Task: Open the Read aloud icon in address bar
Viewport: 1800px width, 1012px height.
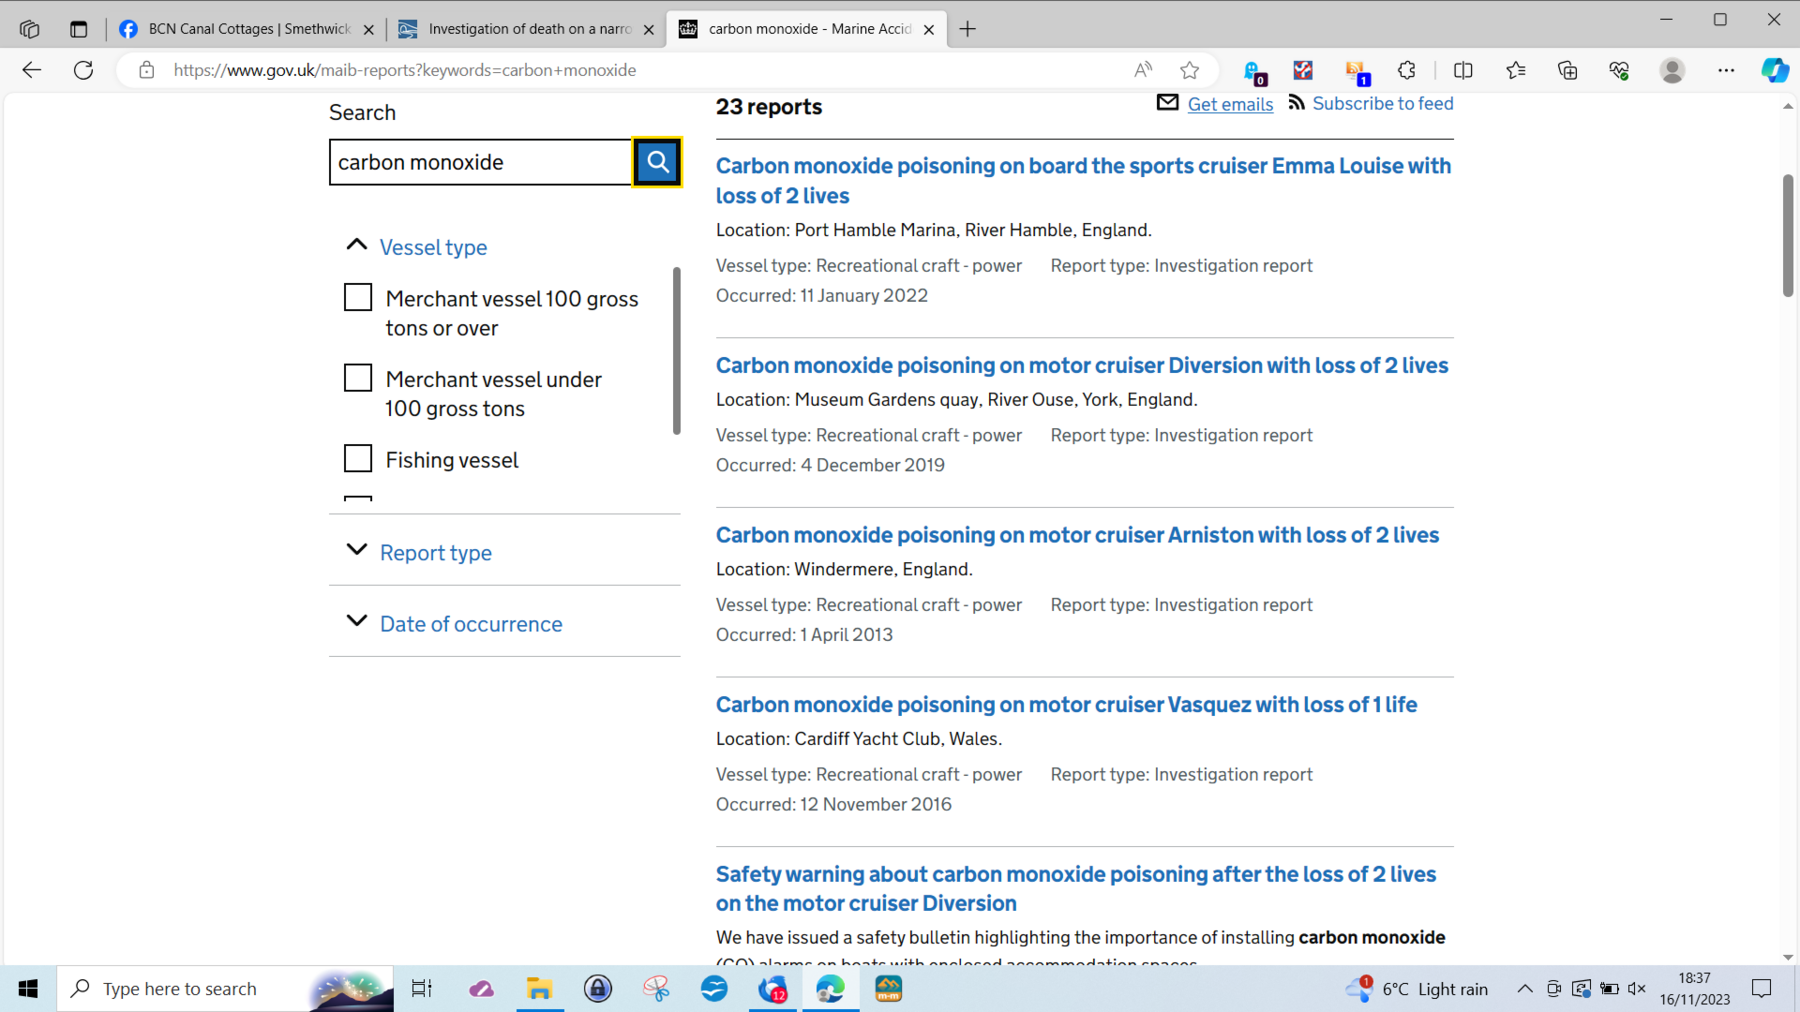Action: 1143,70
